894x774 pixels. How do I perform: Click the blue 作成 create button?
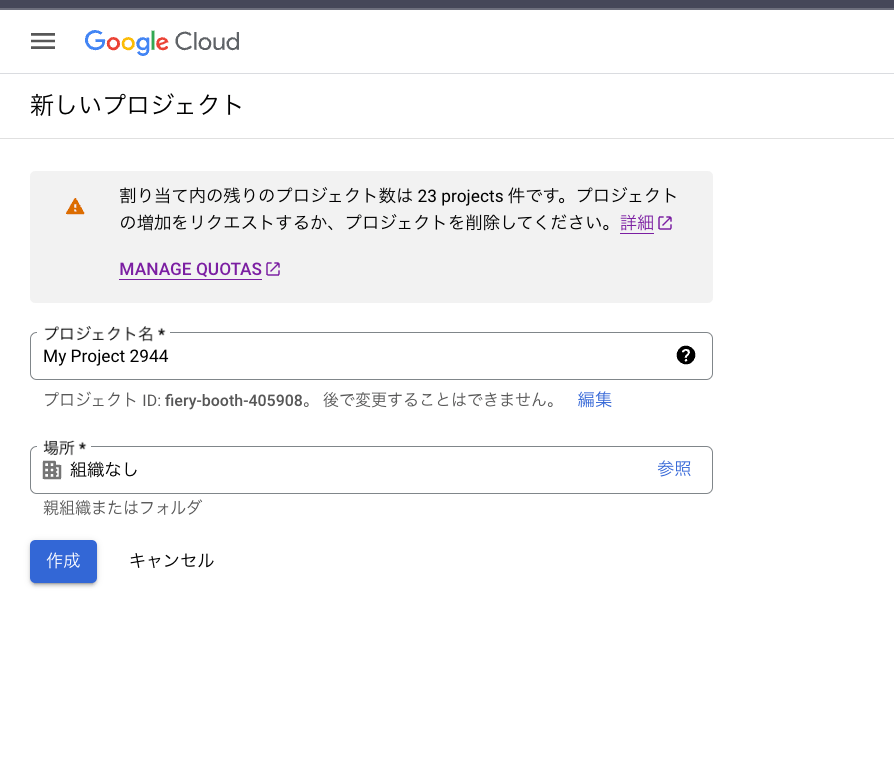63,561
